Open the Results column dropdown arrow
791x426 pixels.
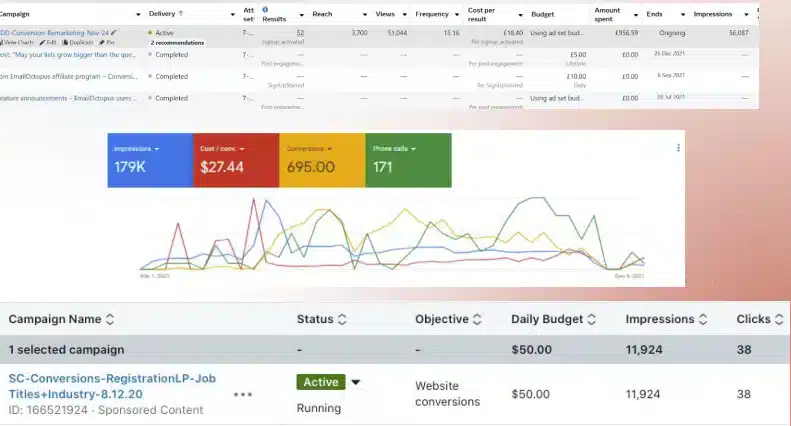click(302, 15)
